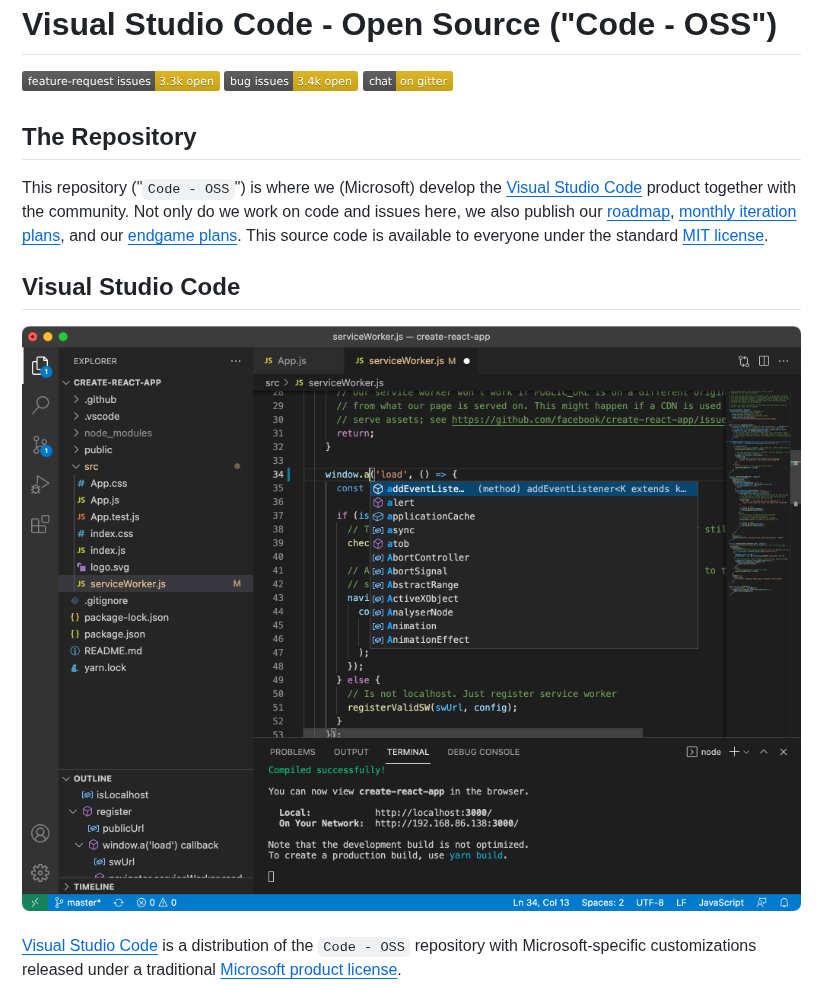Switch to the DEBUG CONSOLE tab
Screen dimensions: 819x986
pos(484,752)
